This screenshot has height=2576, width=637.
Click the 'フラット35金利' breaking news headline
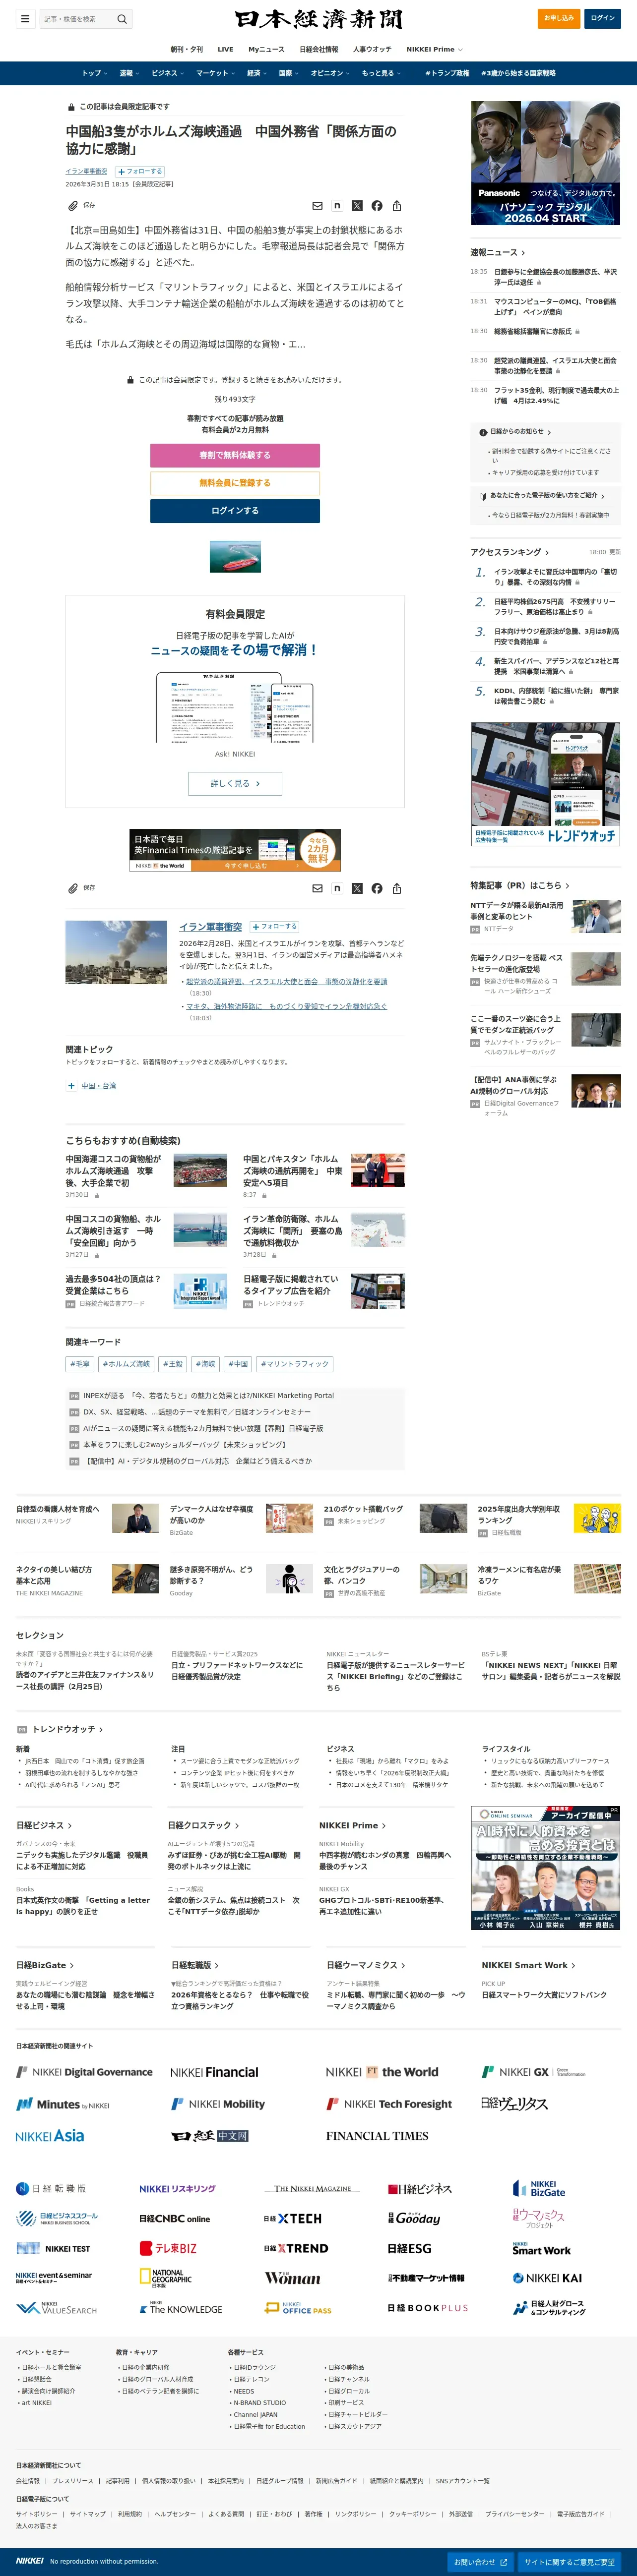(x=556, y=395)
